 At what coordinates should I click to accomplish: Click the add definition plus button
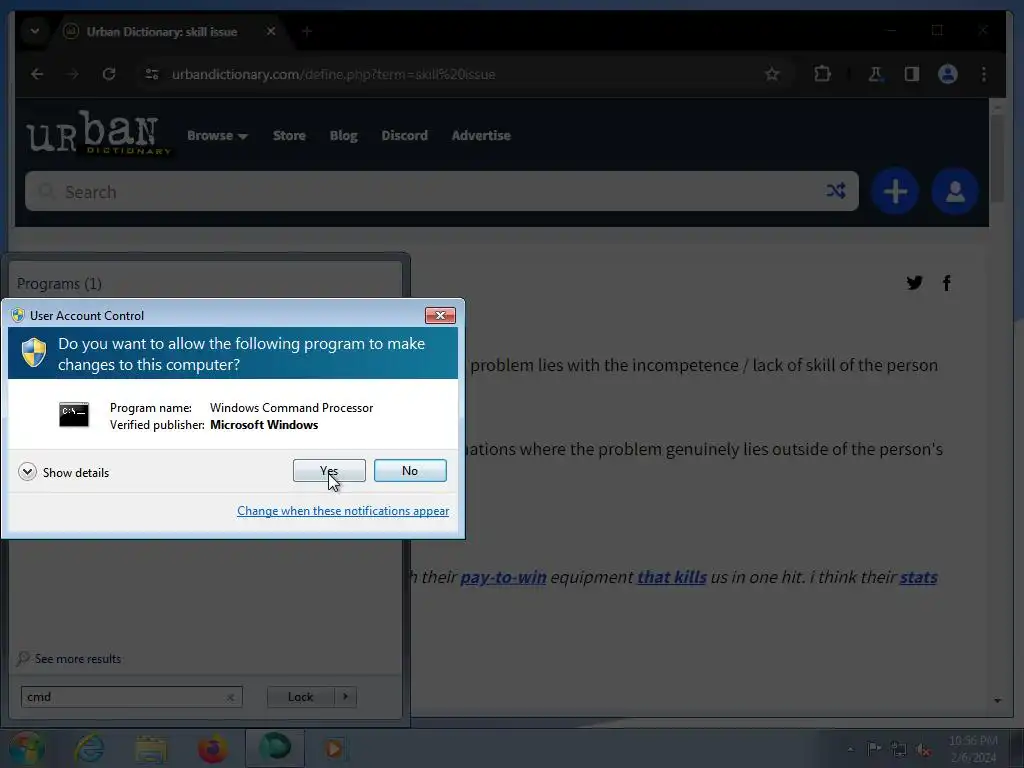(895, 191)
